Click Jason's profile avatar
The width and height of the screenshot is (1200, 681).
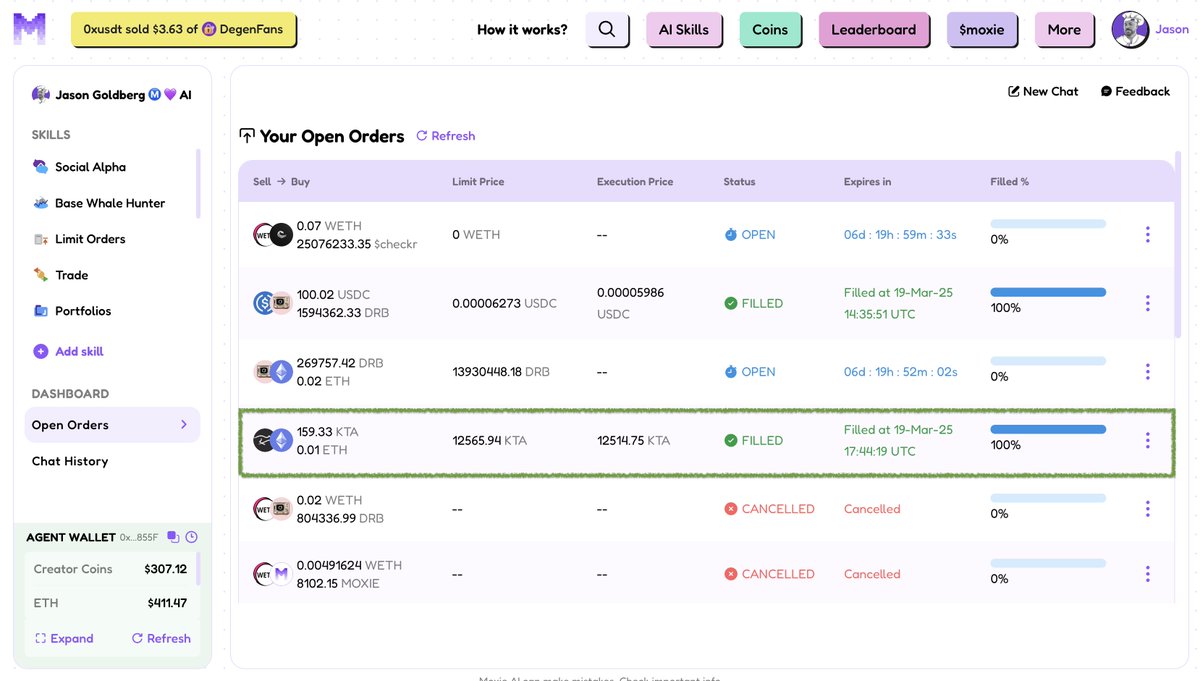click(1130, 29)
